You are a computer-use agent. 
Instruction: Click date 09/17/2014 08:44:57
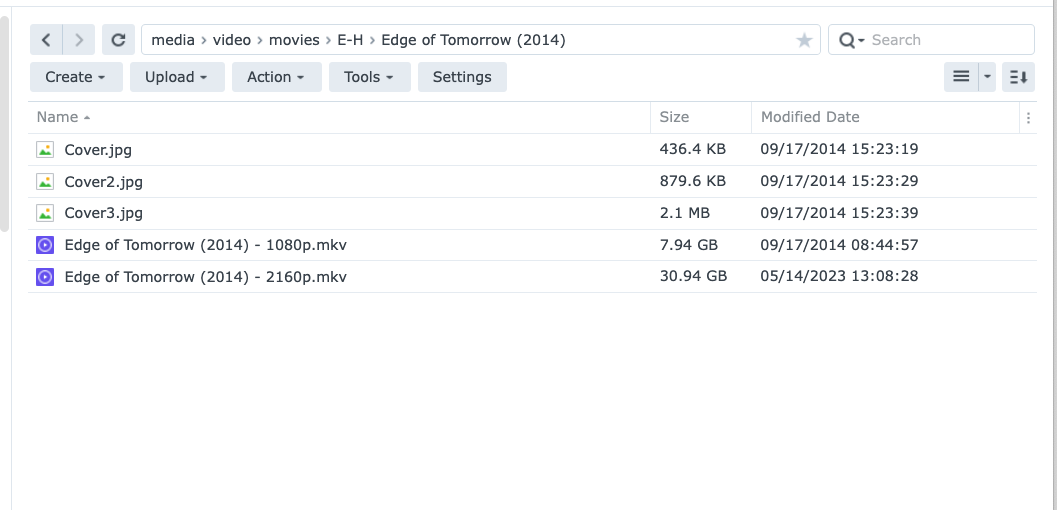pyautogui.click(x=839, y=245)
